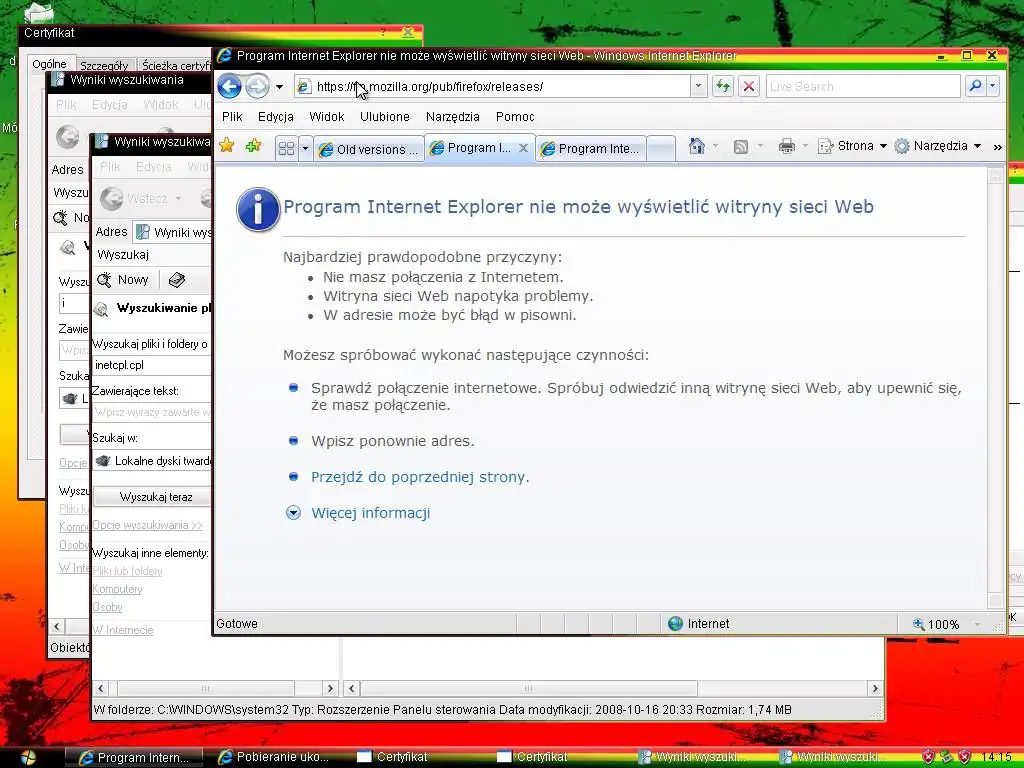1024x768 pixels.
Task: Refresh the page with green arrows icon
Action: click(722, 86)
